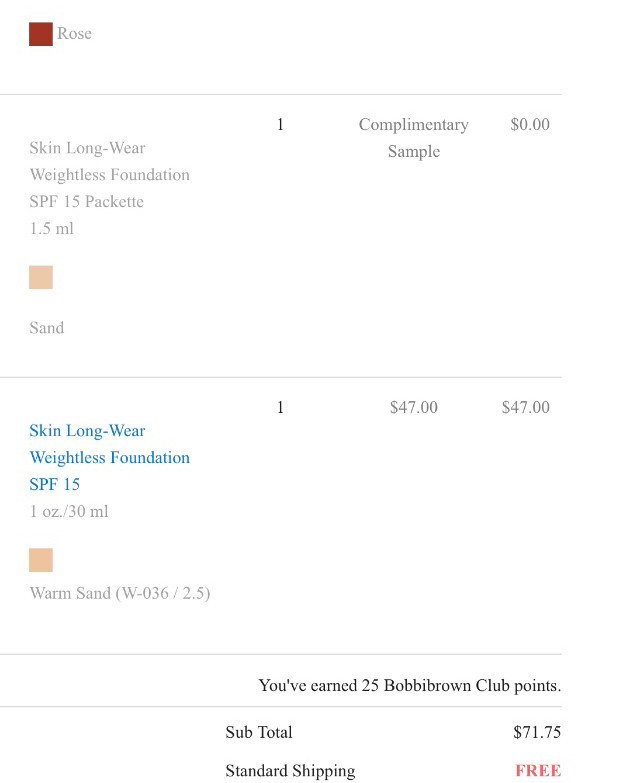Click the $47.00 line total
The width and height of the screenshot is (625, 783).
526,407
